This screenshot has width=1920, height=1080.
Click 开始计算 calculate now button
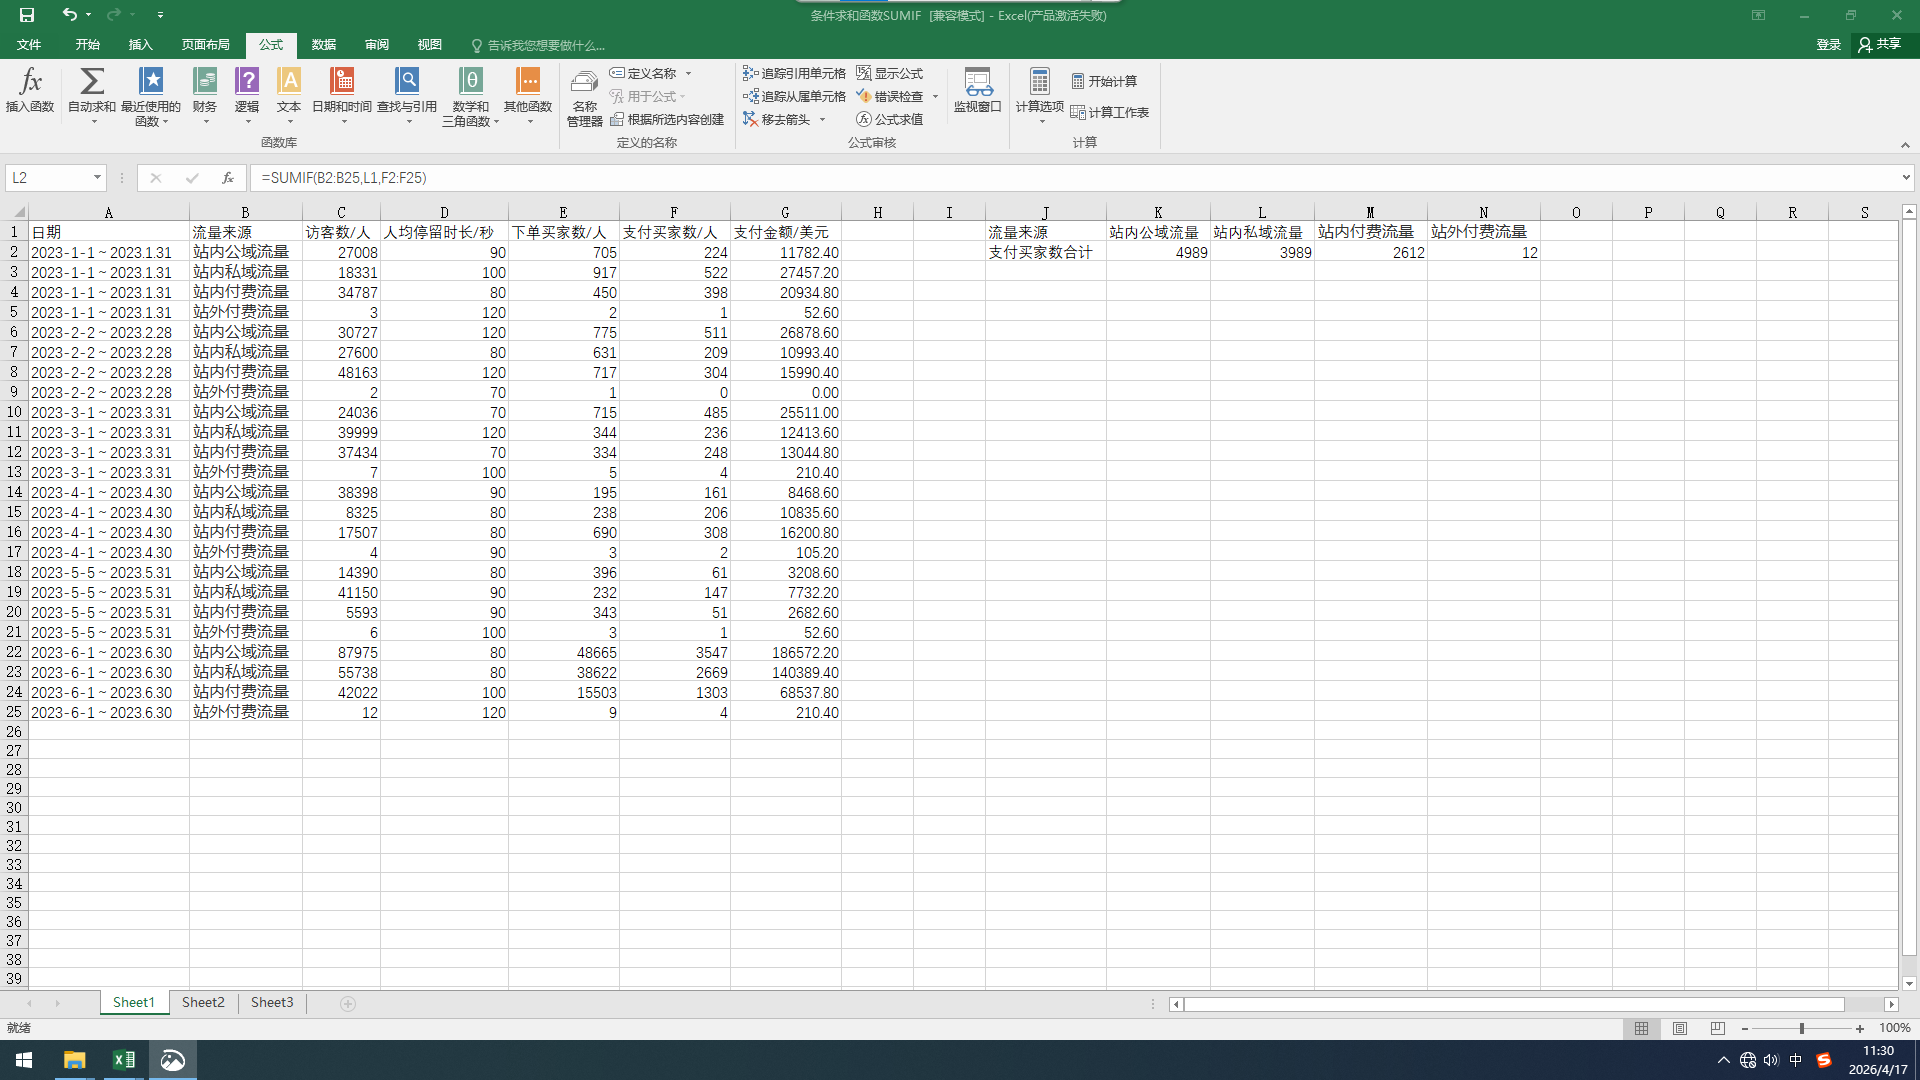click(x=1104, y=81)
